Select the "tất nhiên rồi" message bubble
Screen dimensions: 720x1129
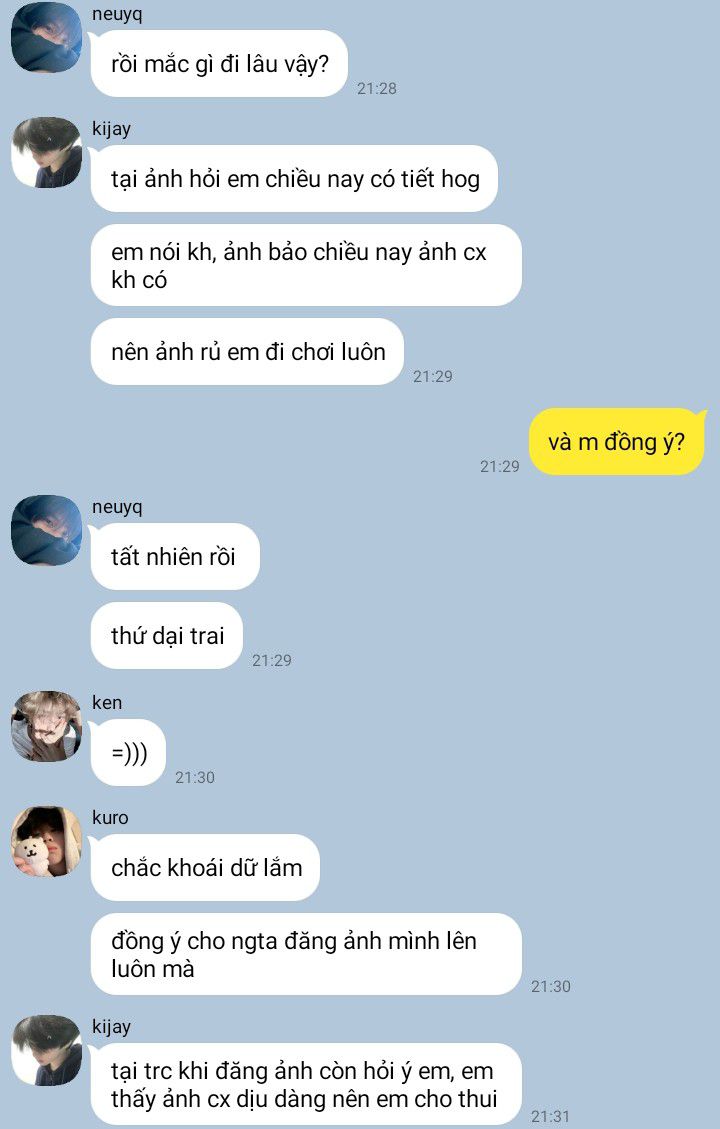(x=175, y=557)
